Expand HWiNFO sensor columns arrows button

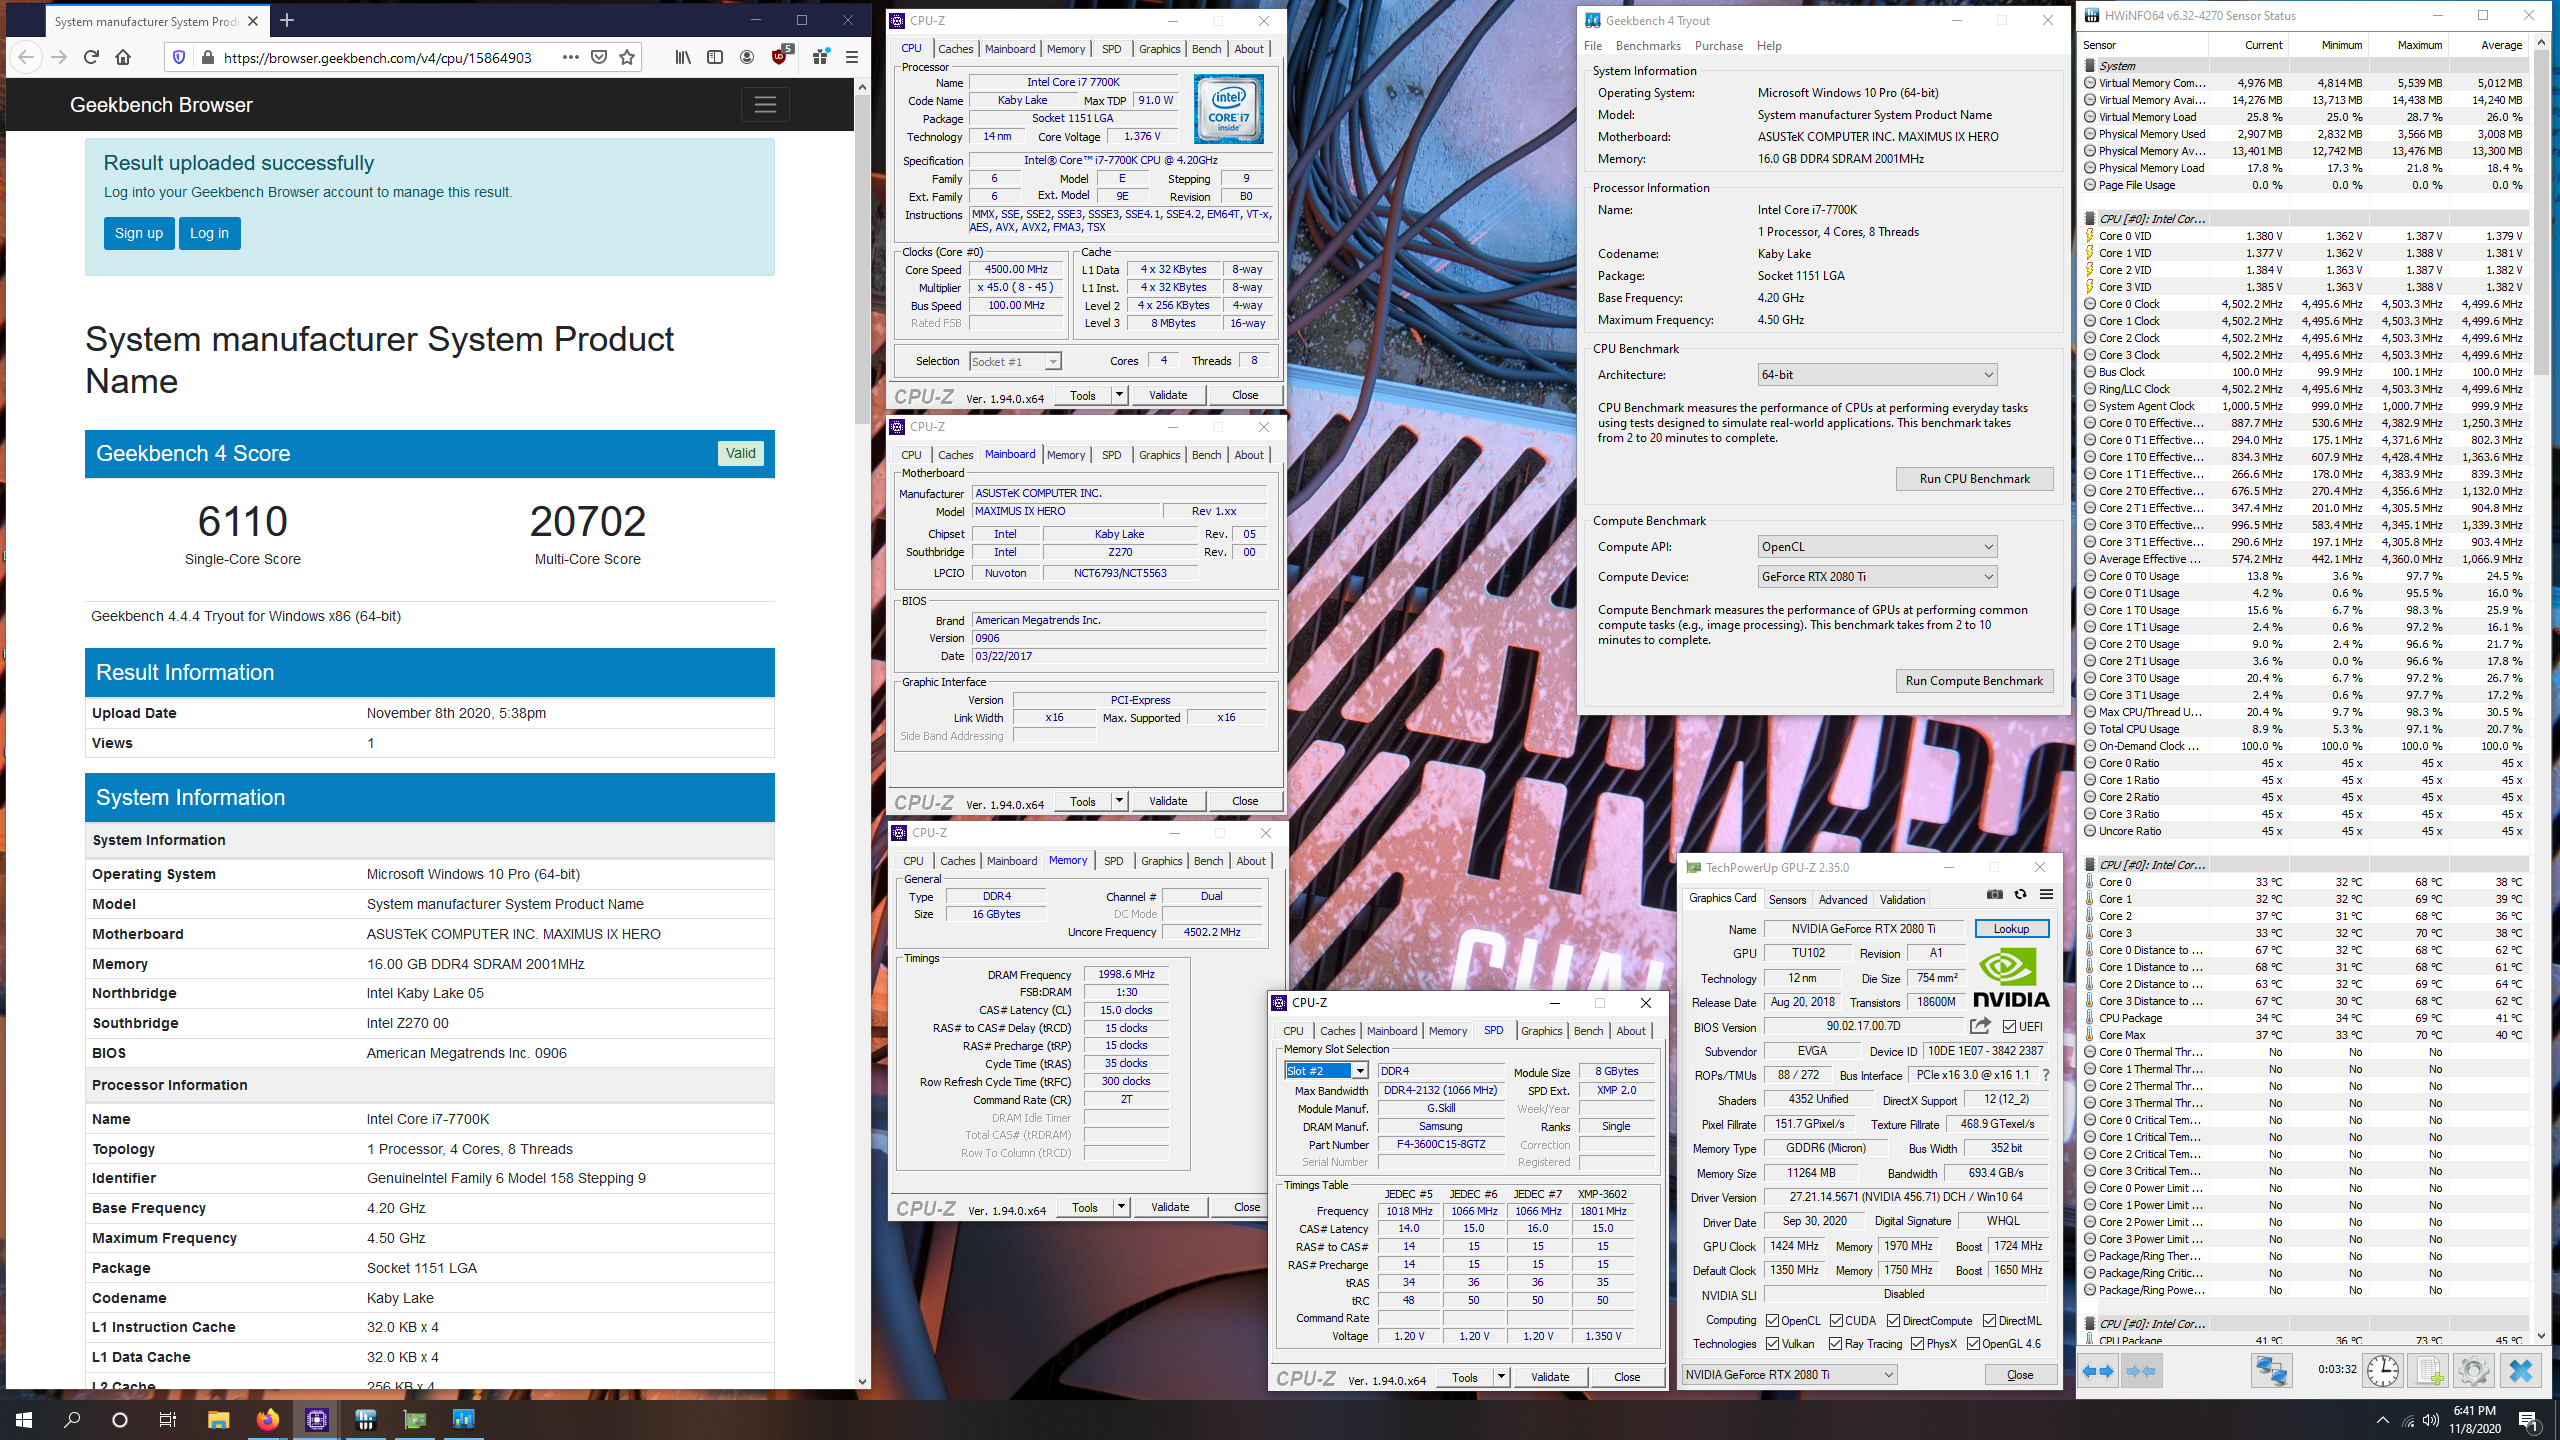tap(2099, 1371)
